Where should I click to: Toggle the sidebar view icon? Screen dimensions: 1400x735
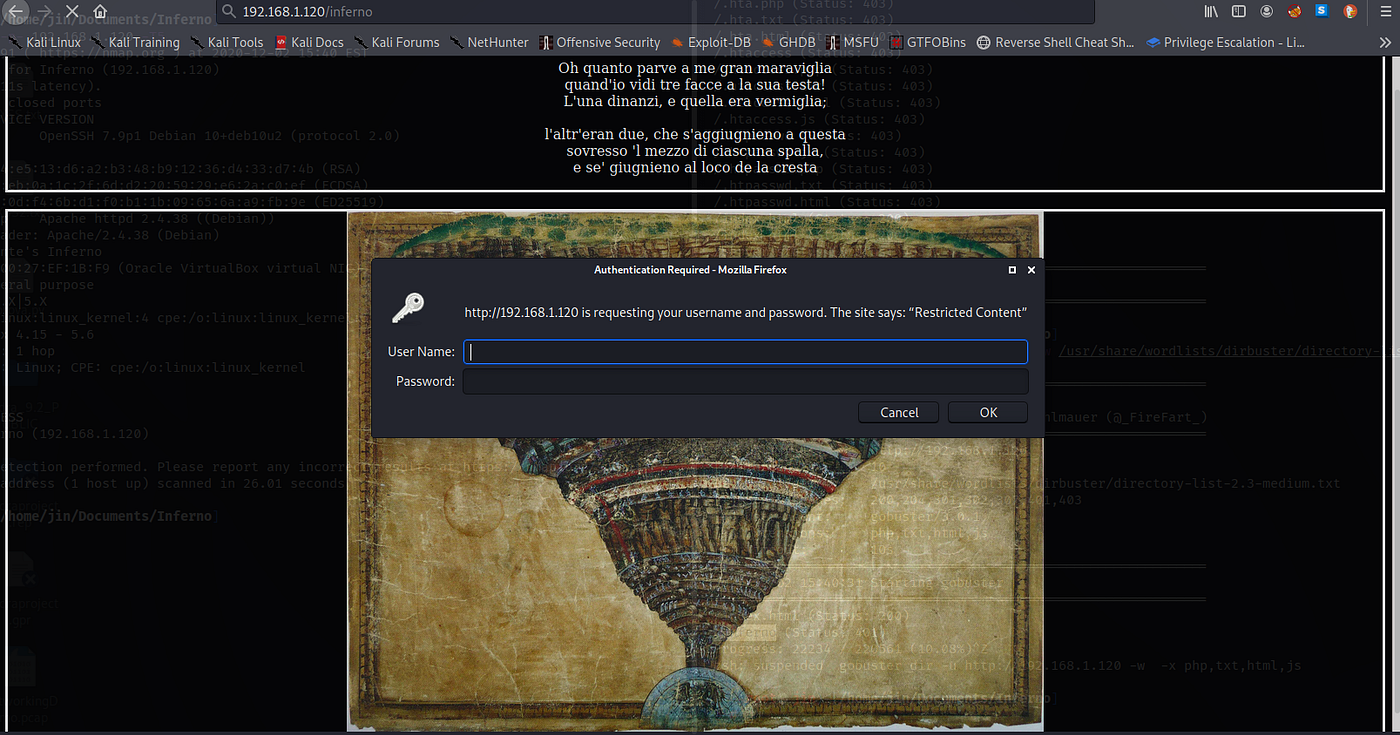pyautogui.click(x=1239, y=11)
